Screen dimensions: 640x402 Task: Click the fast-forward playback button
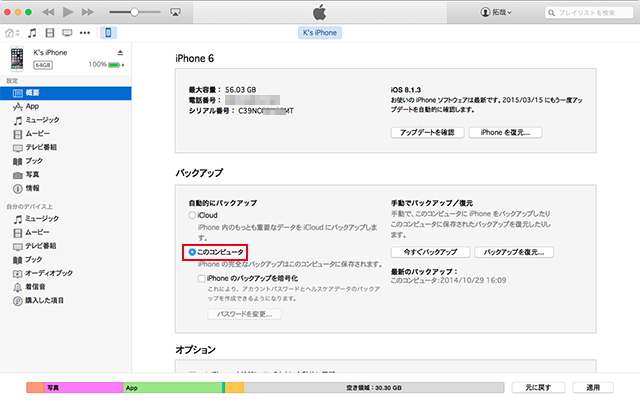click(87, 12)
